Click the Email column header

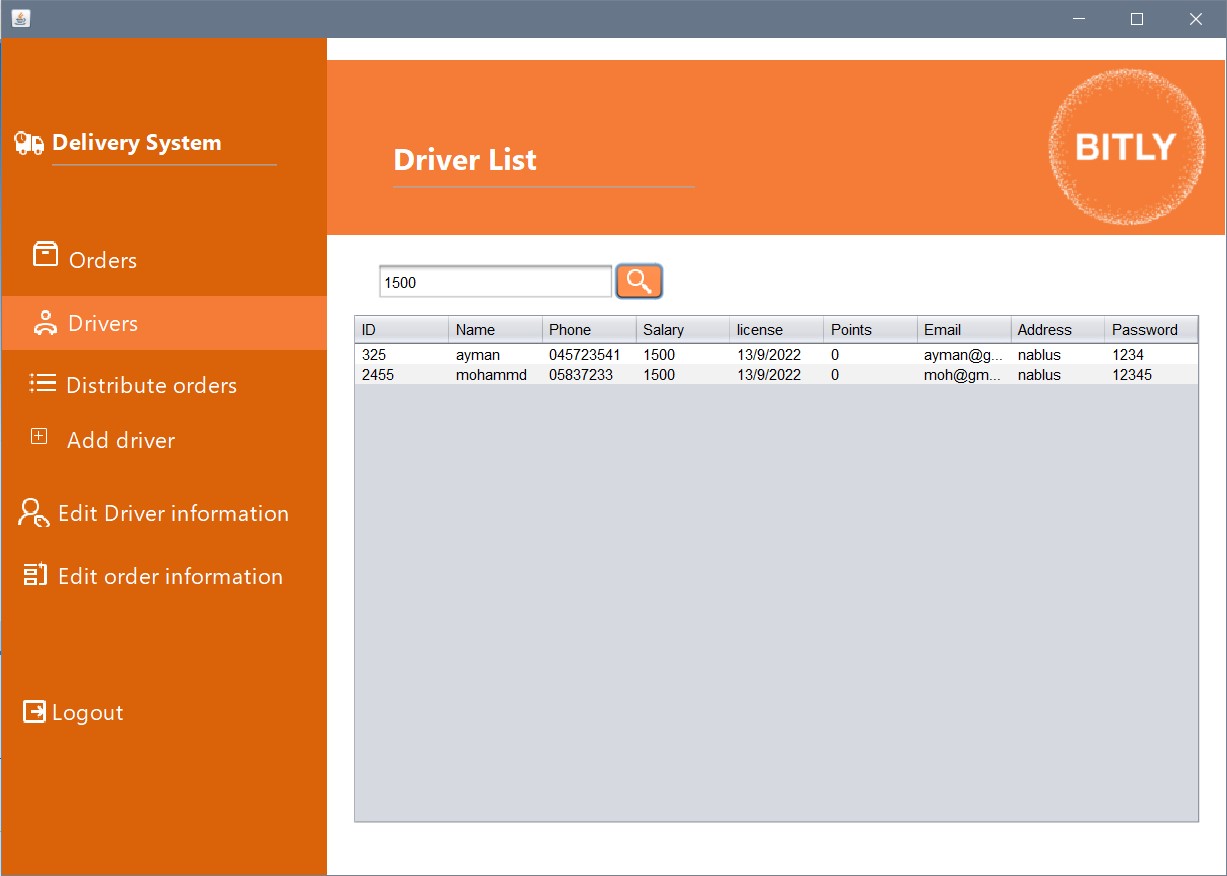(965, 330)
